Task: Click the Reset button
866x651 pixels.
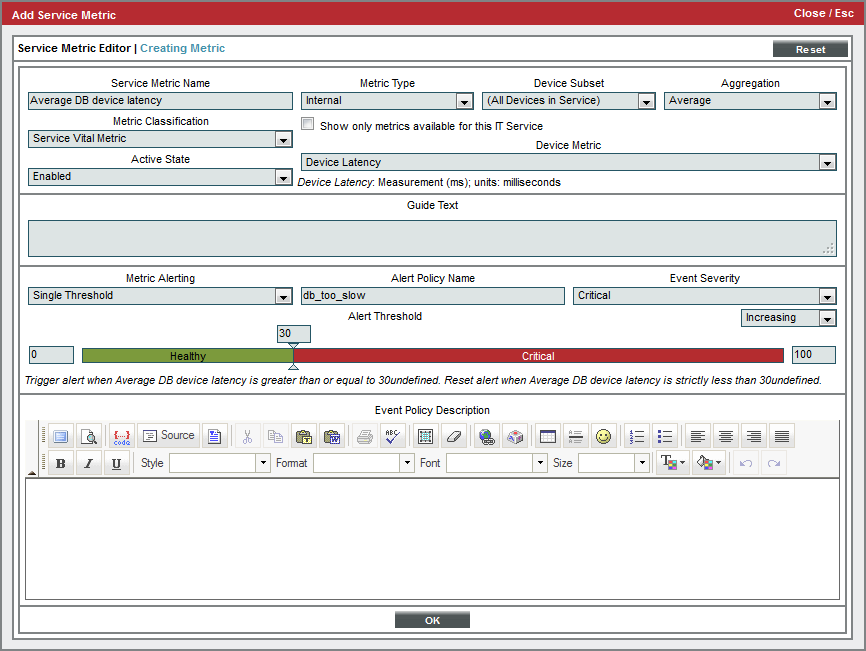Action: click(810, 48)
